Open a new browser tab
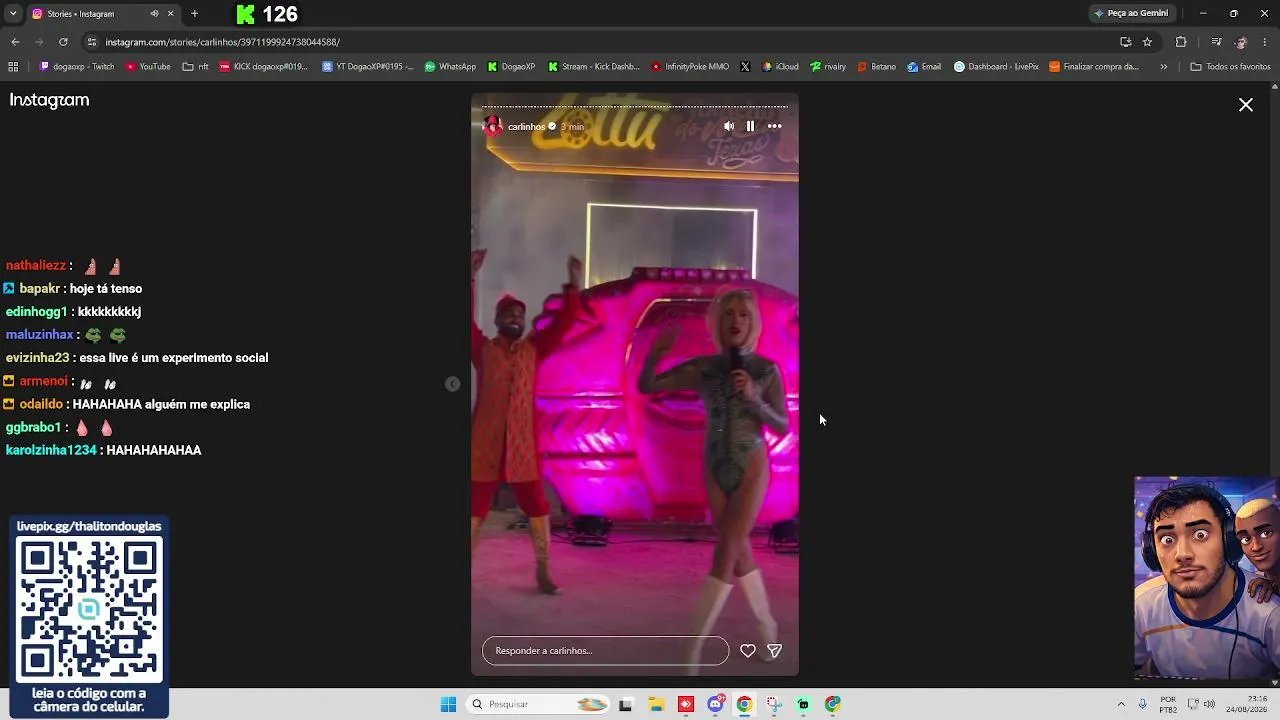The image size is (1280, 720). click(194, 14)
